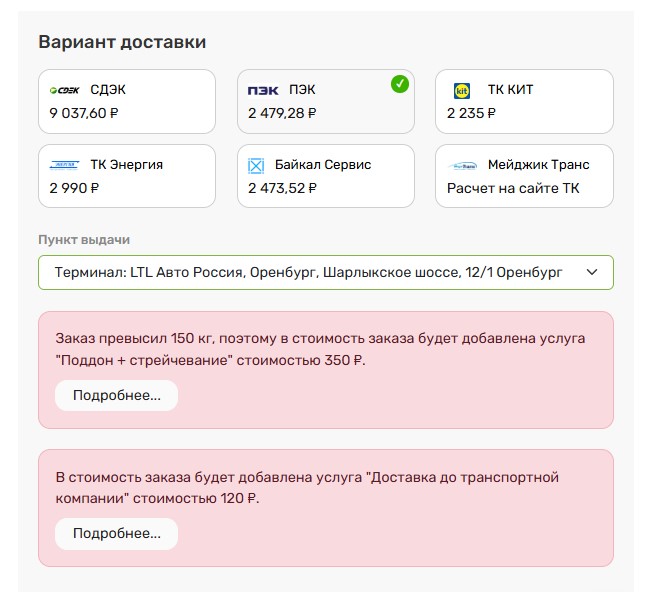The width and height of the screenshot is (651, 592).
Task: Click the yellow kit logo icon
Action: tap(462, 91)
